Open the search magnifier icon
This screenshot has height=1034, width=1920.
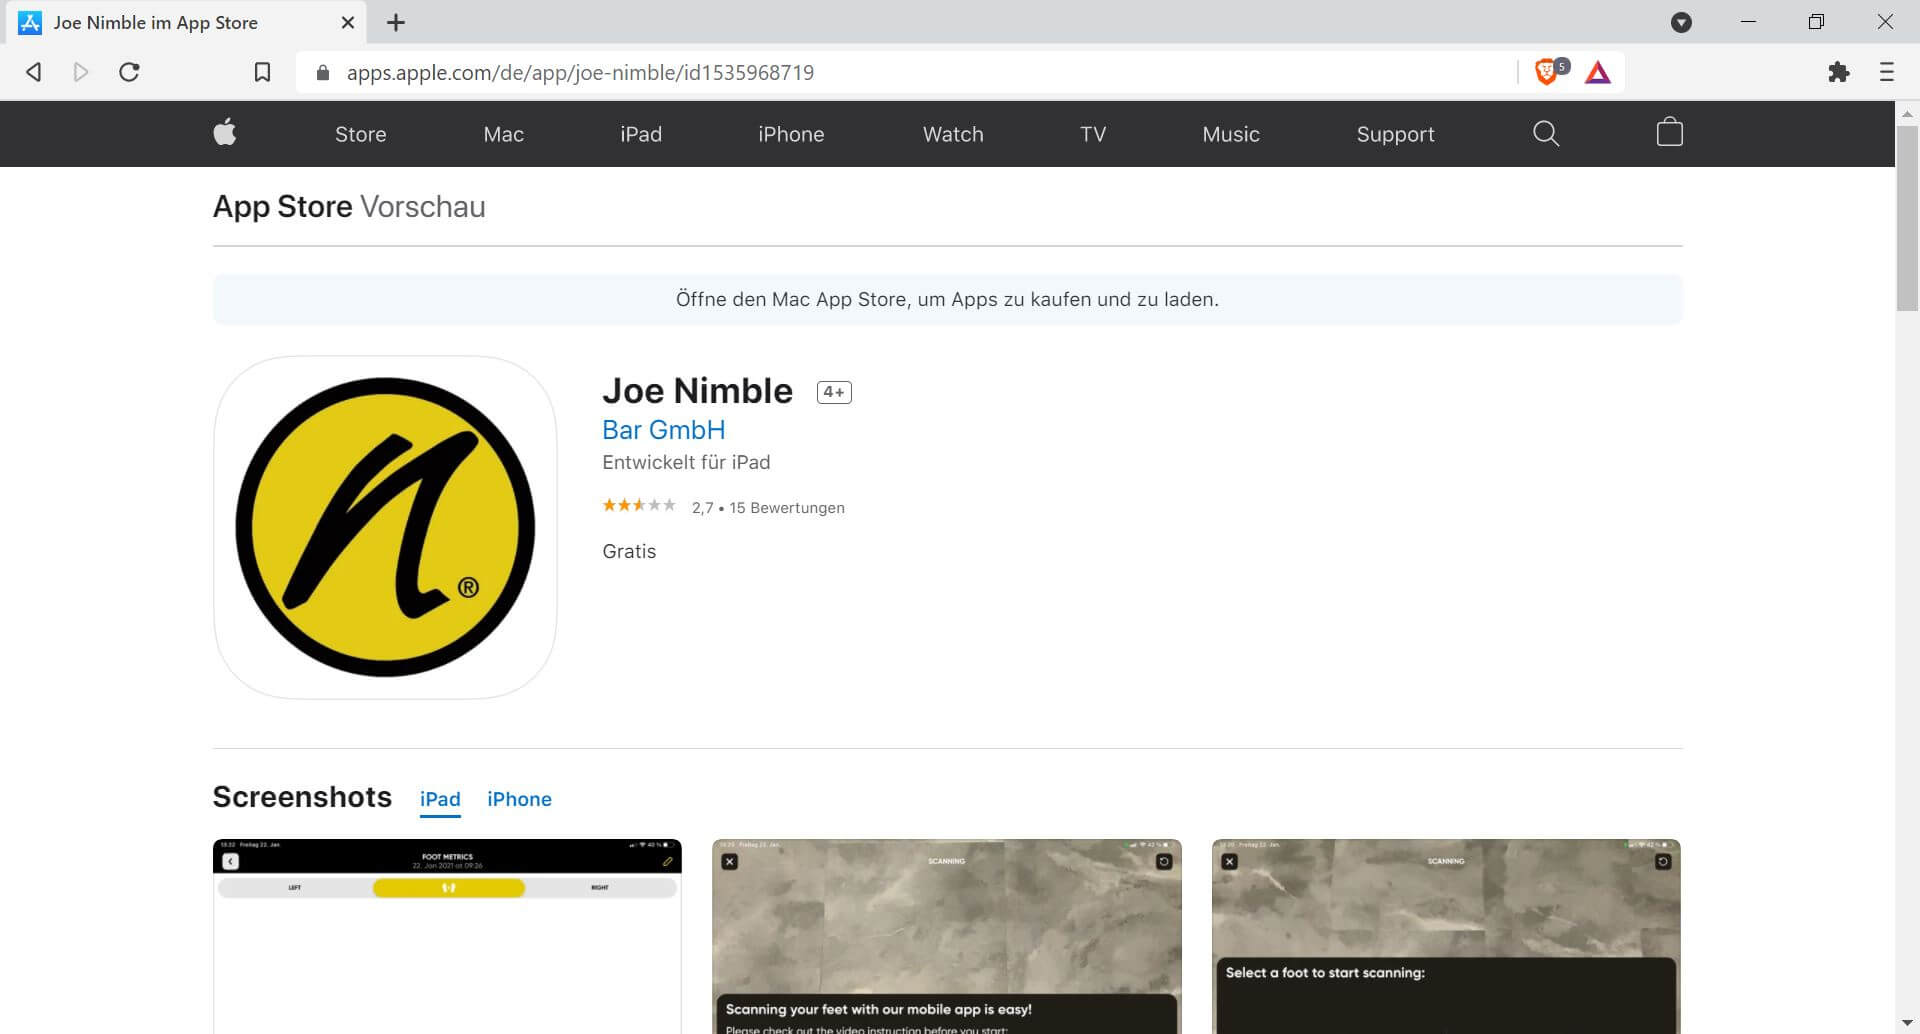[x=1546, y=133]
